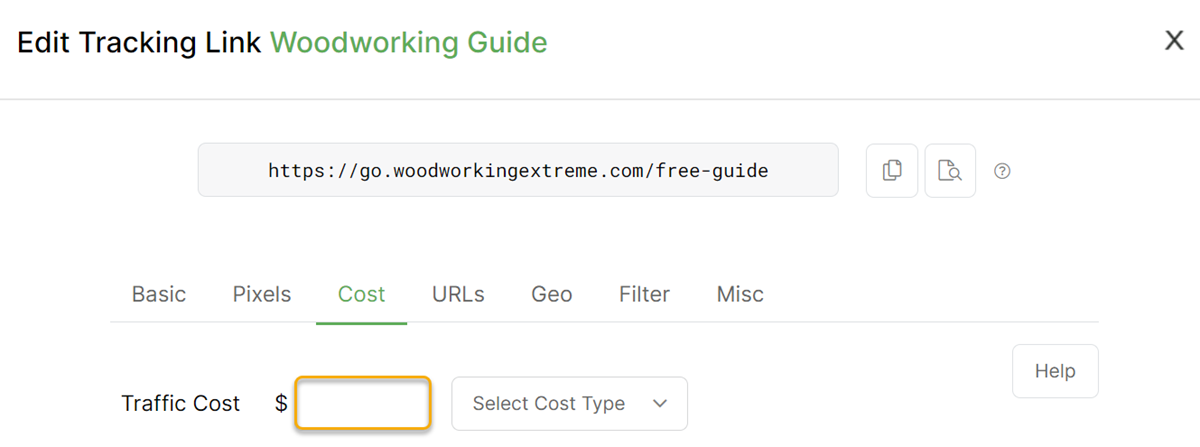This screenshot has height=447, width=1200.
Task: Focus the Traffic Cost amount field
Action: coord(363,403)
